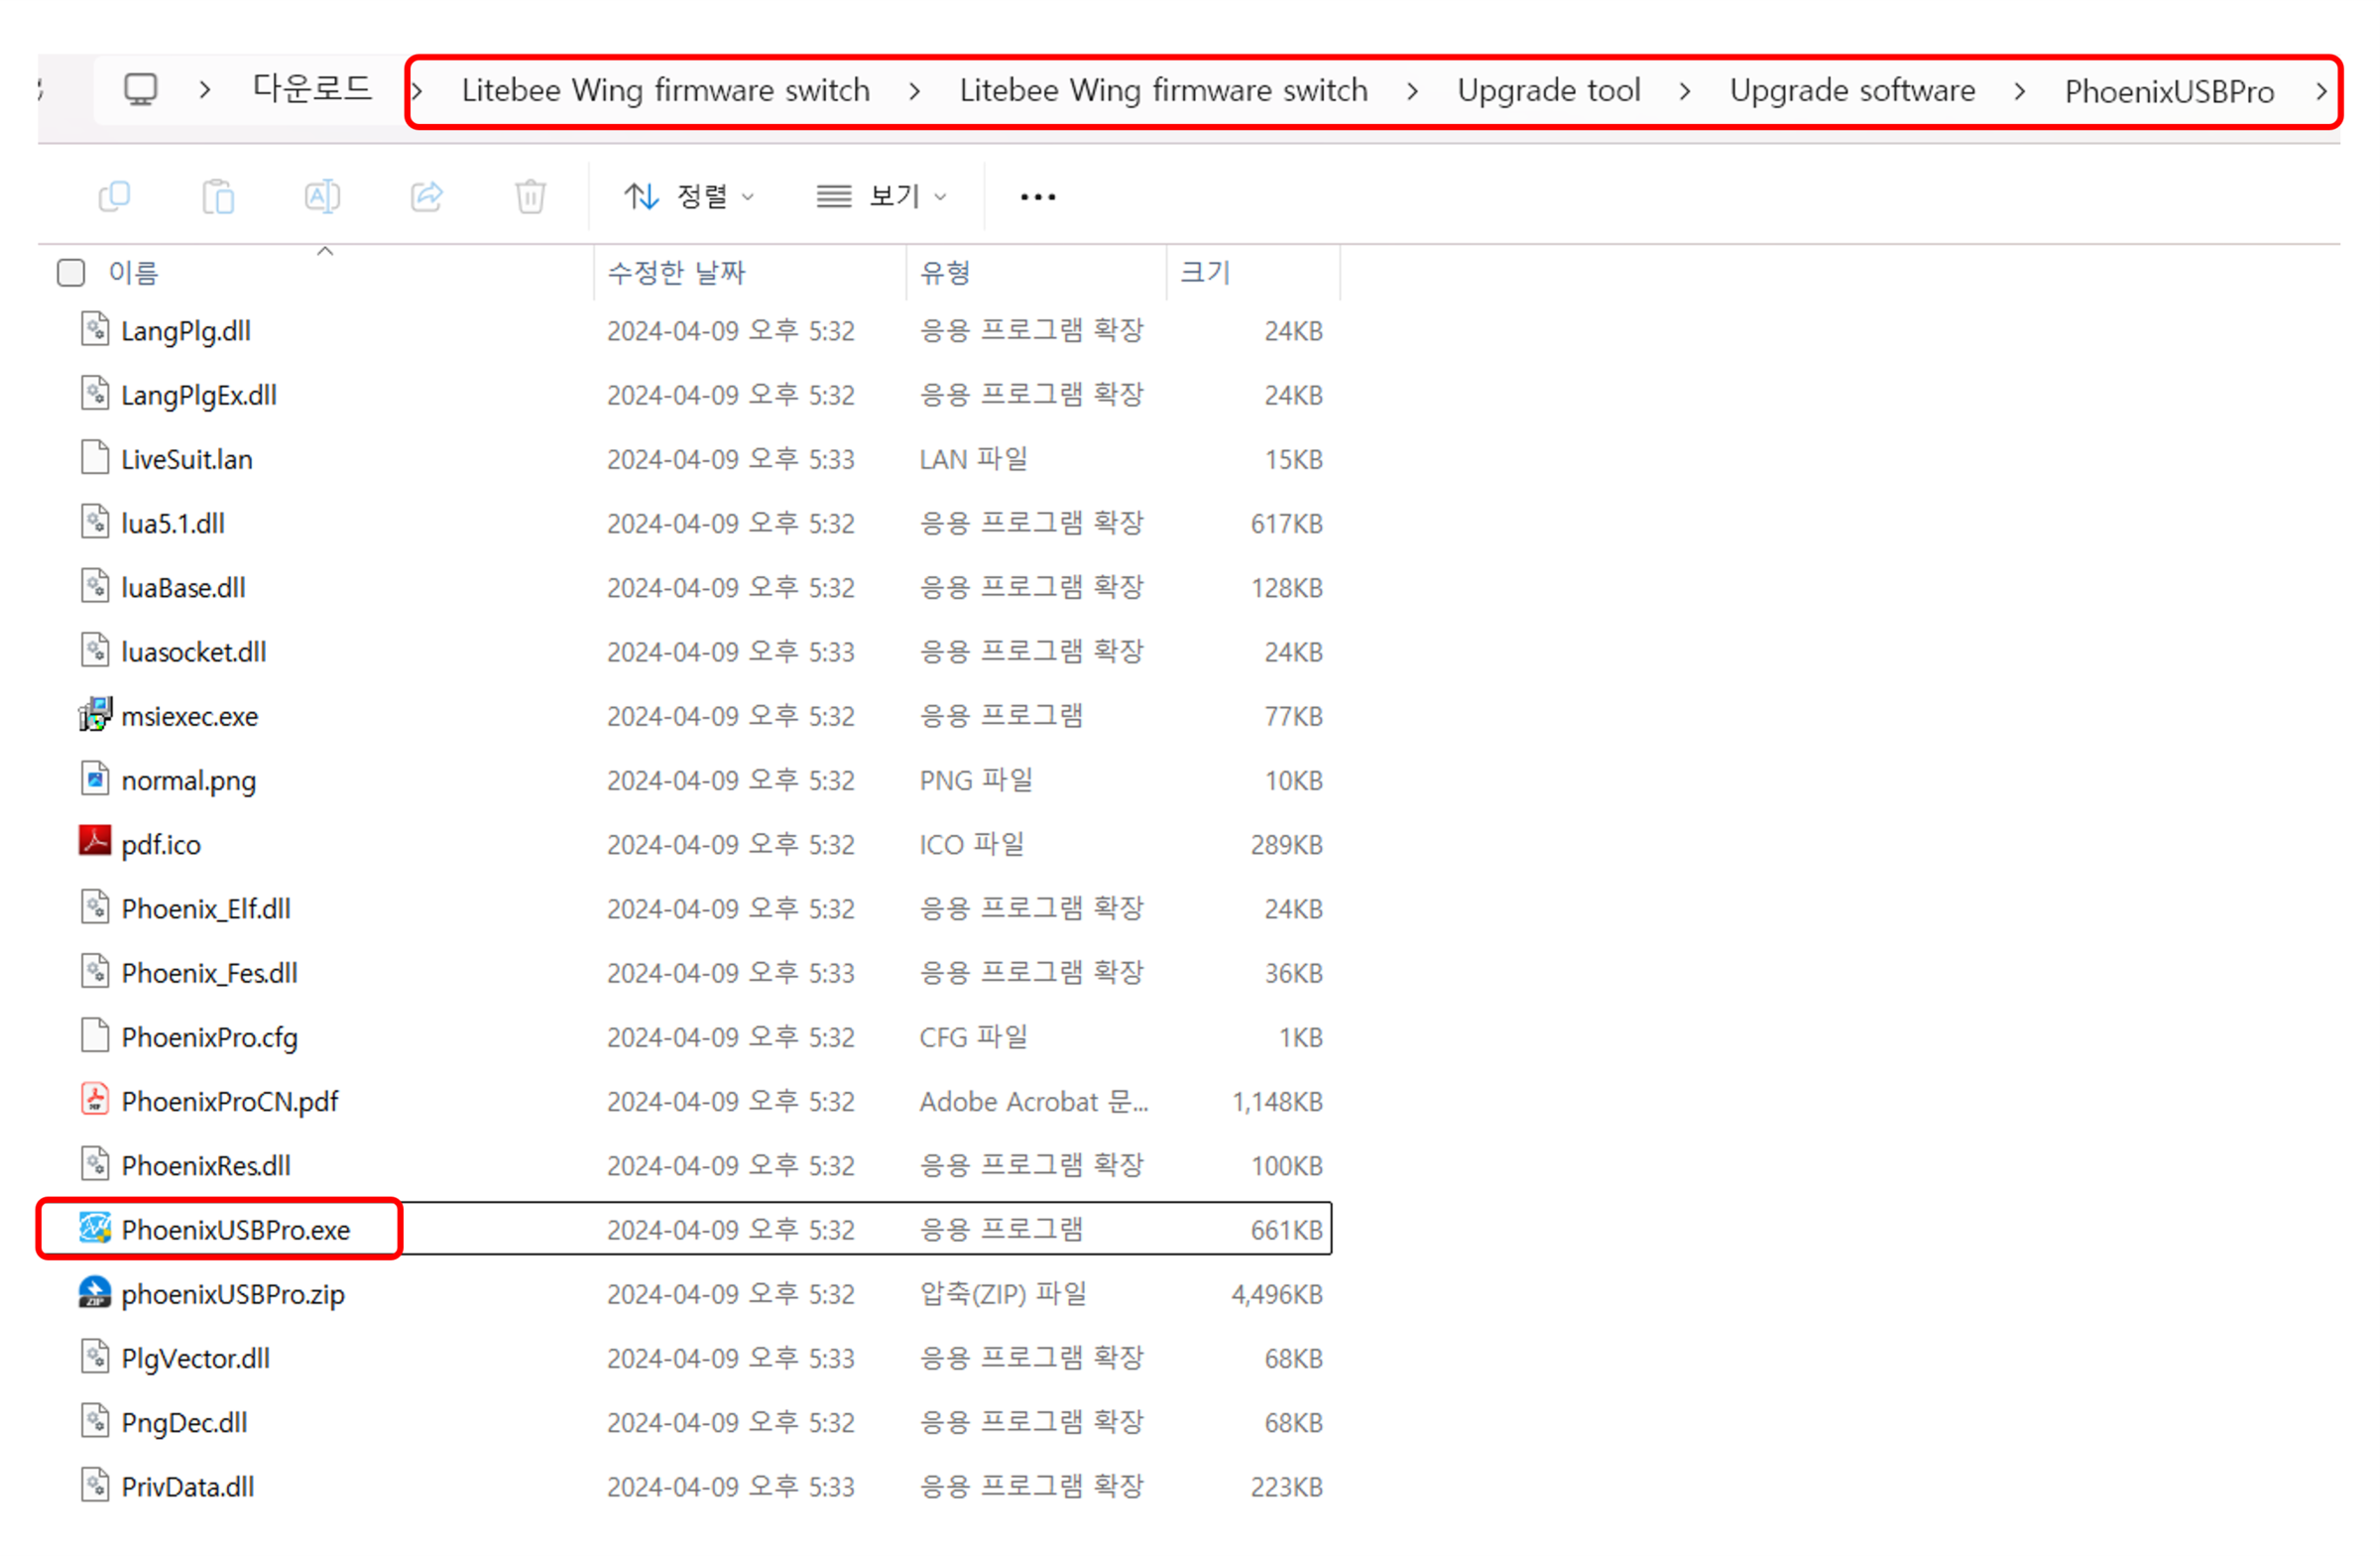Viewport: 2380px width, 1556px height.
Task: Select PhoenixProCN.pdf document icon
Action: tap(95, 1099)
